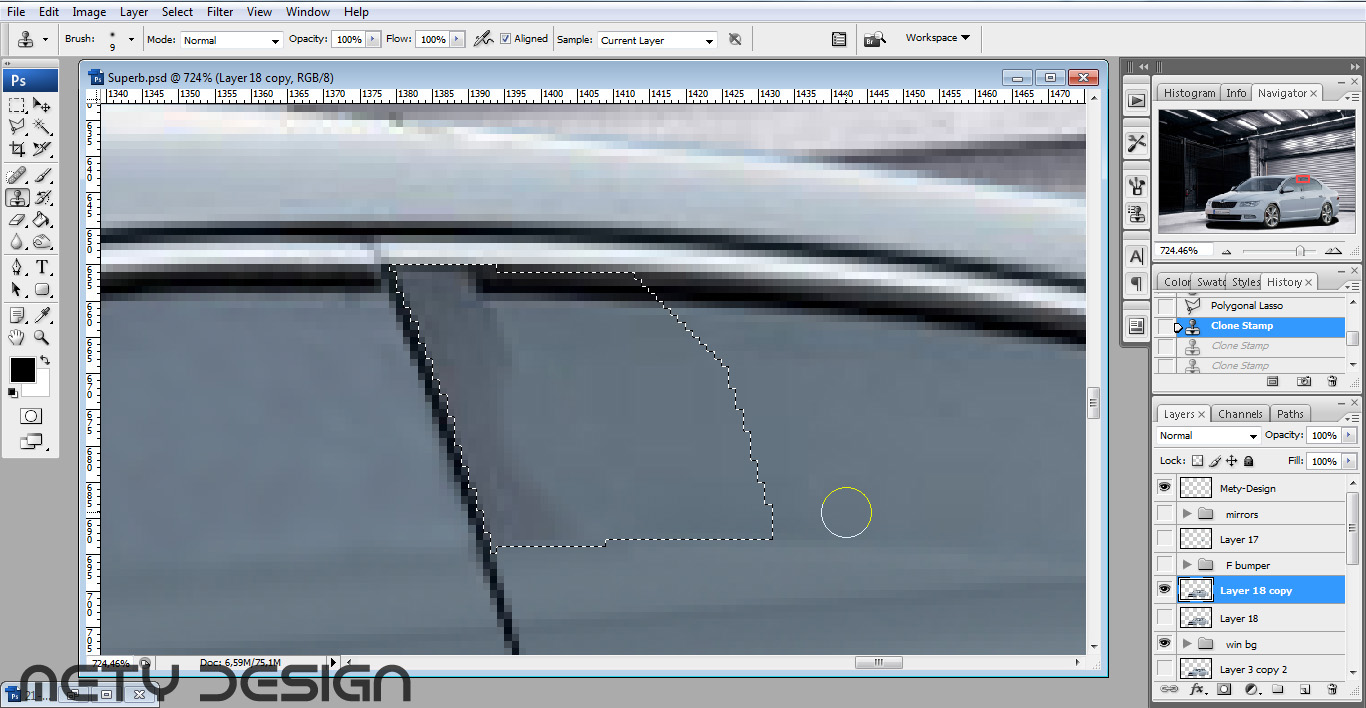Viewport: 1366px width, 708px height.
Task: Select the Path Selection tool
Action: coord(17,289)
